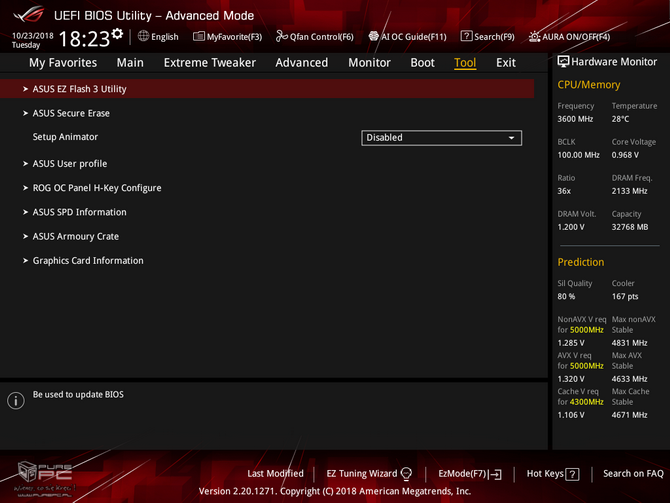Click the 0.968 V core voltage value
The width and height of the screenshot is (670, 503).
pos(625,155)
